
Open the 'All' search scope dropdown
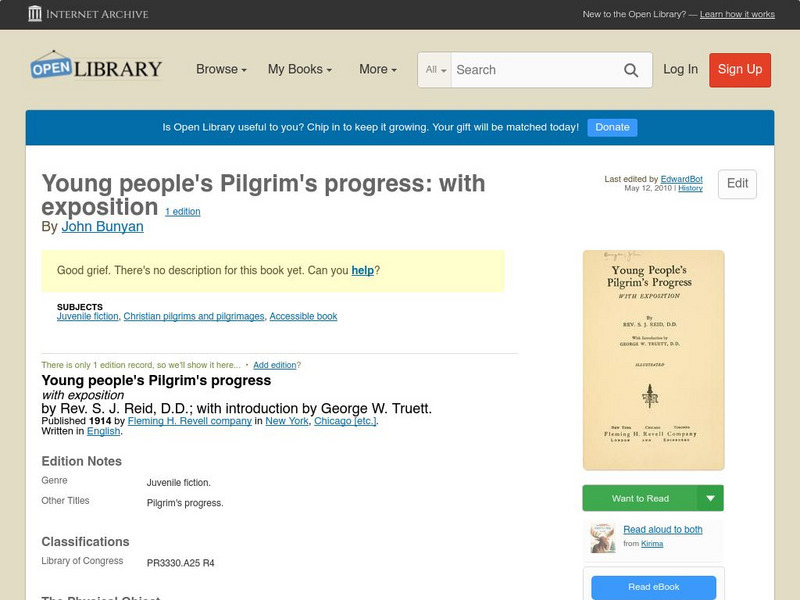[436, 70]
